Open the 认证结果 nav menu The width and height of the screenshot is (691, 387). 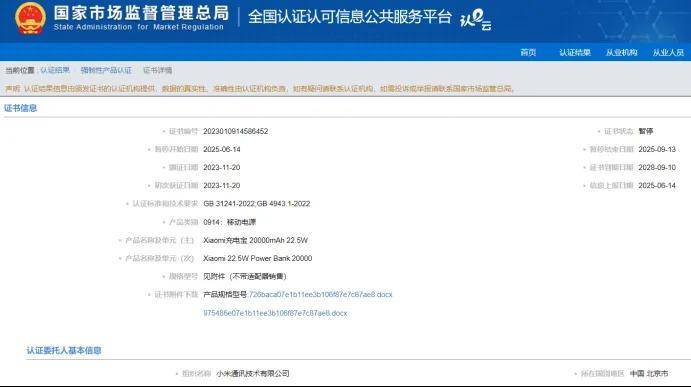[x=575, y=52]
